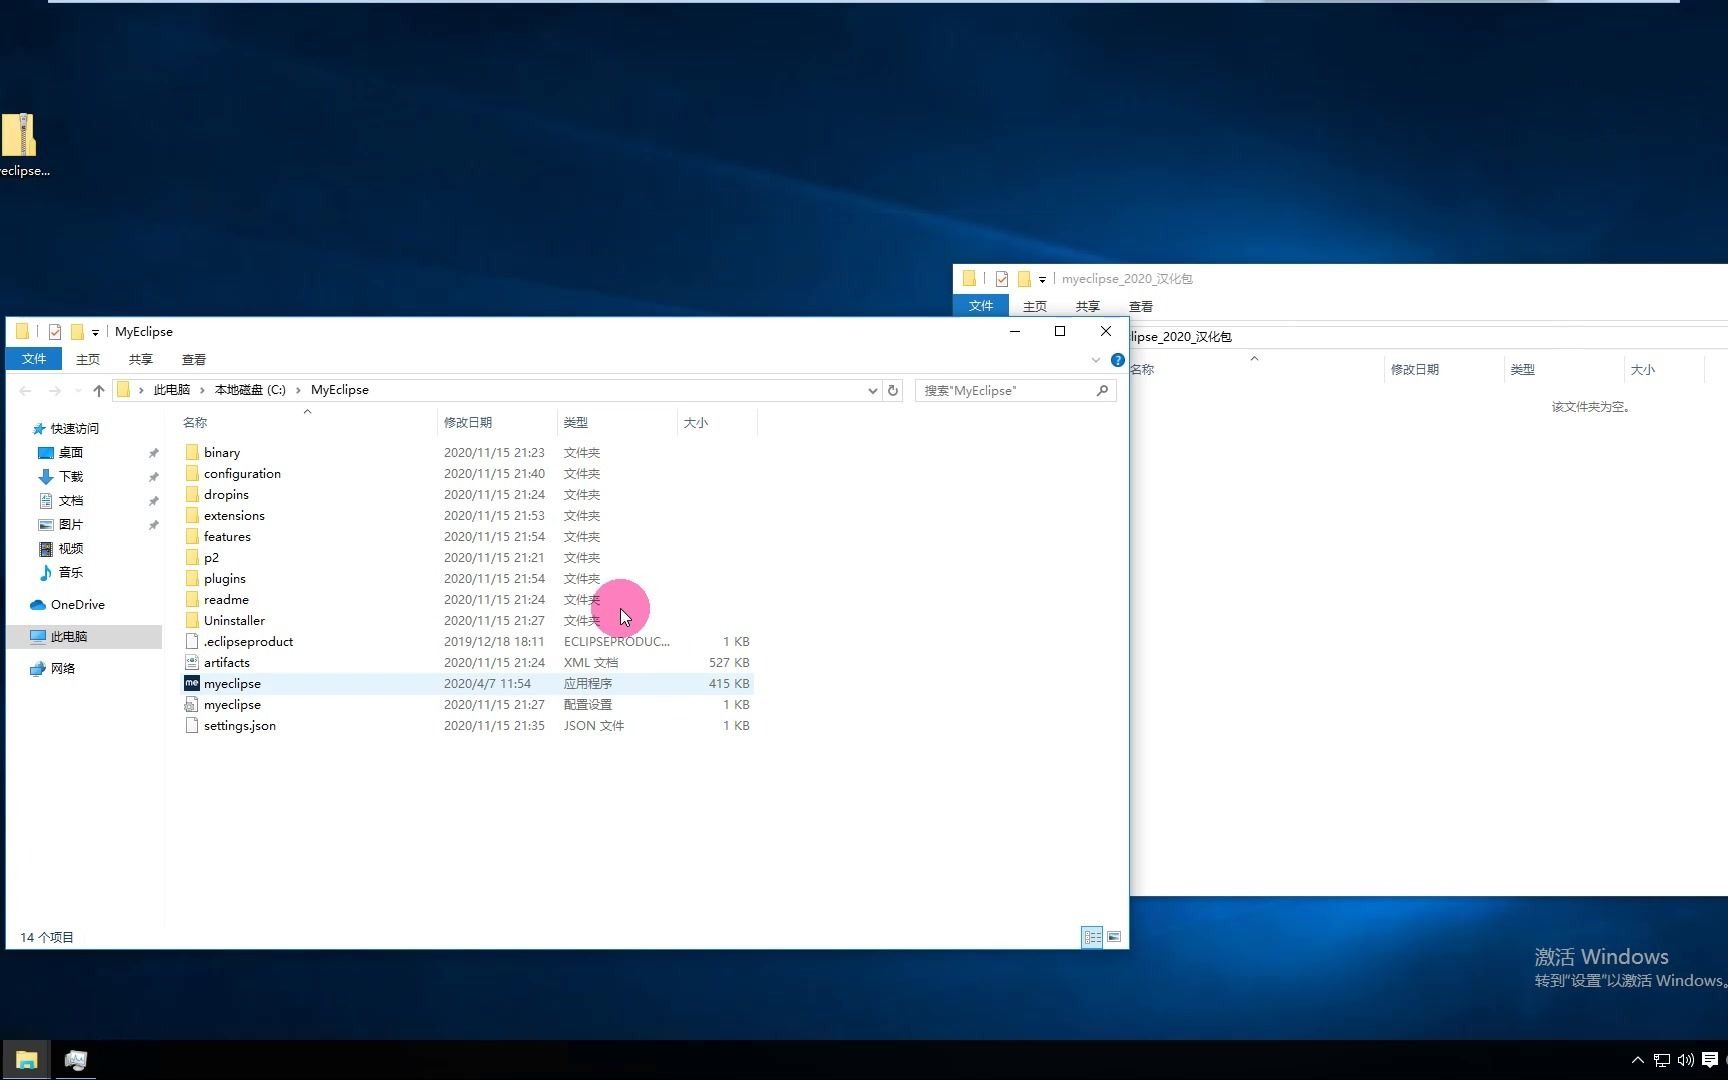Open the action center notifications
Viewport: 1728px width, 1080px height.
click(1710, 1060)
